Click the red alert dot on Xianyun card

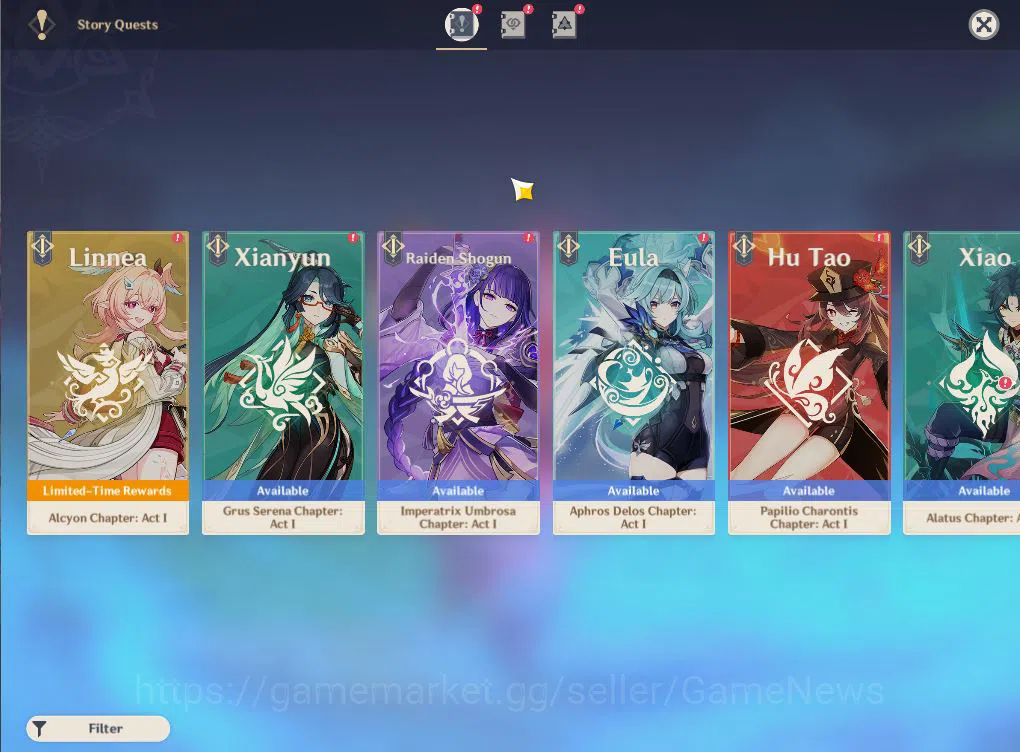tap(353, 238)
